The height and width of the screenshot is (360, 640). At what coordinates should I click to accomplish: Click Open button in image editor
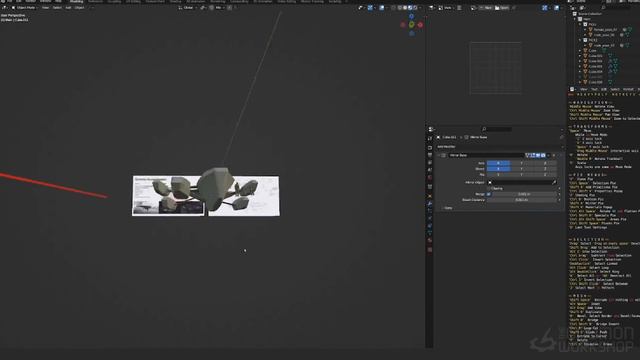pos(502,8)
